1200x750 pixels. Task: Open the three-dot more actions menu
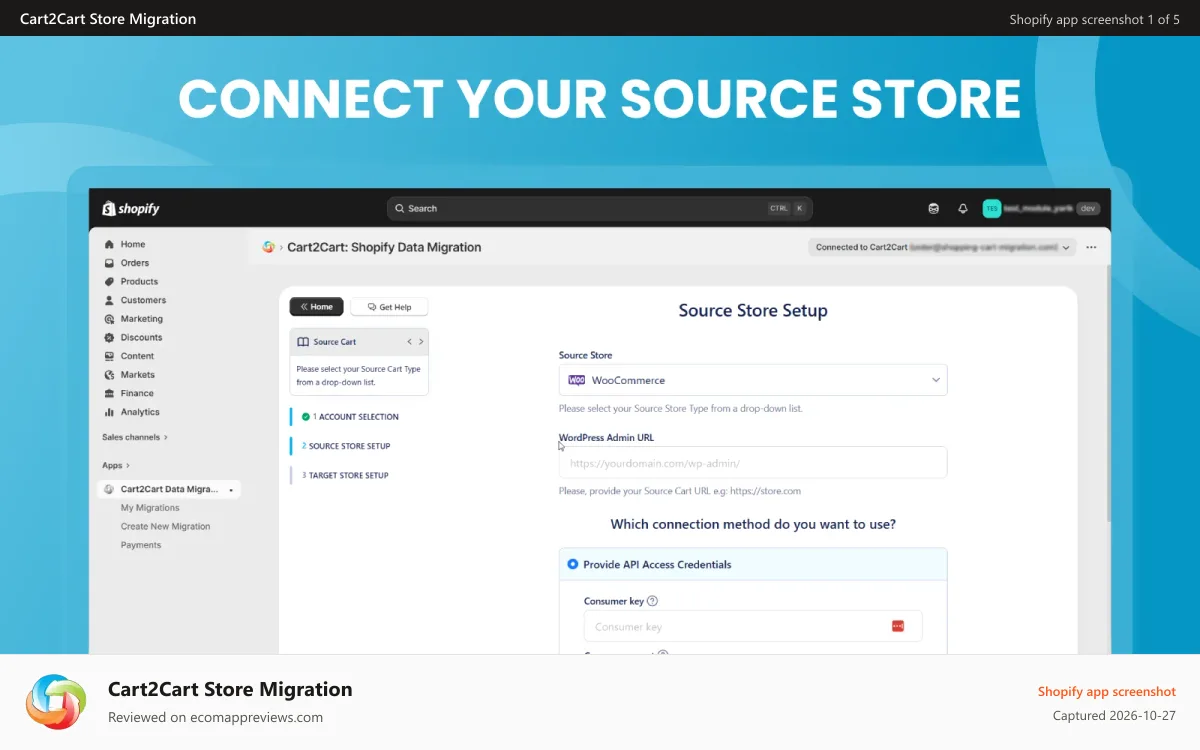click(1091, 247)
